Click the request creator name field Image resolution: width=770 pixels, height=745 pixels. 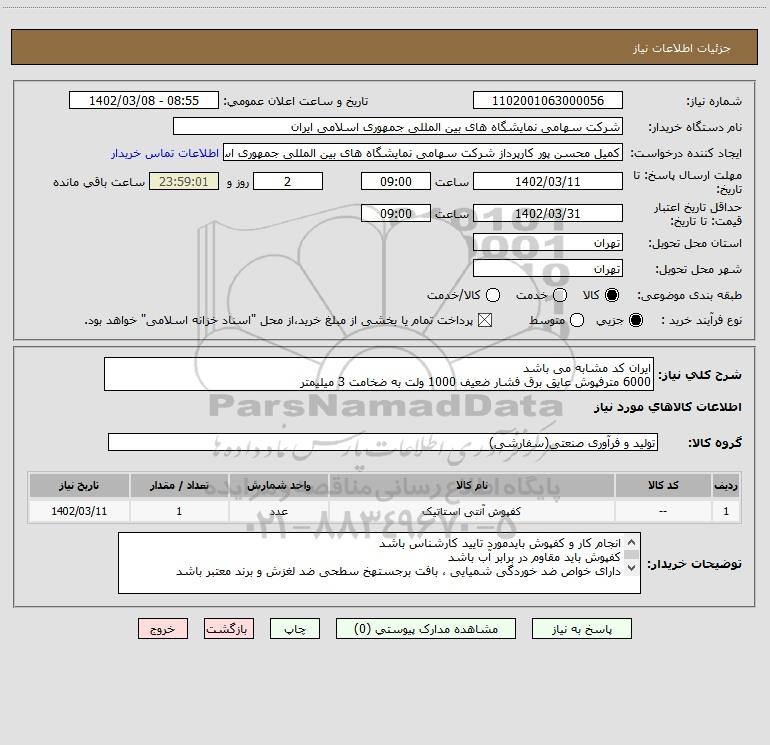(x=423, y=152)
